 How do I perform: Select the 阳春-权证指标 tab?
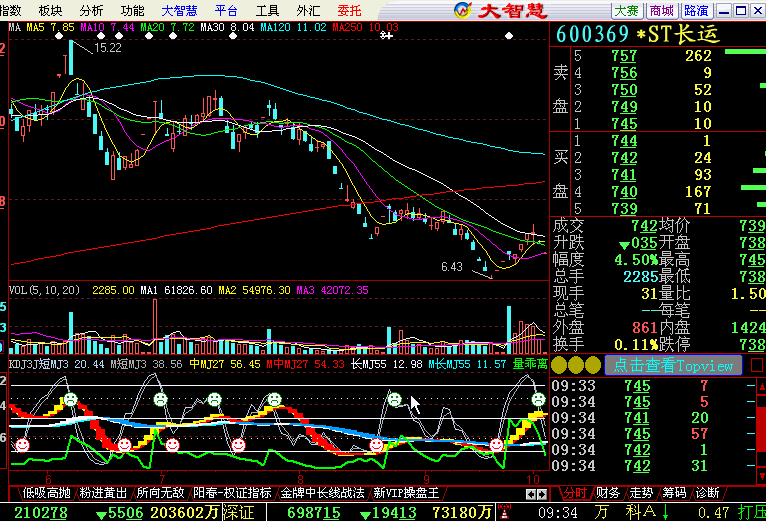(x=232, y=493)
